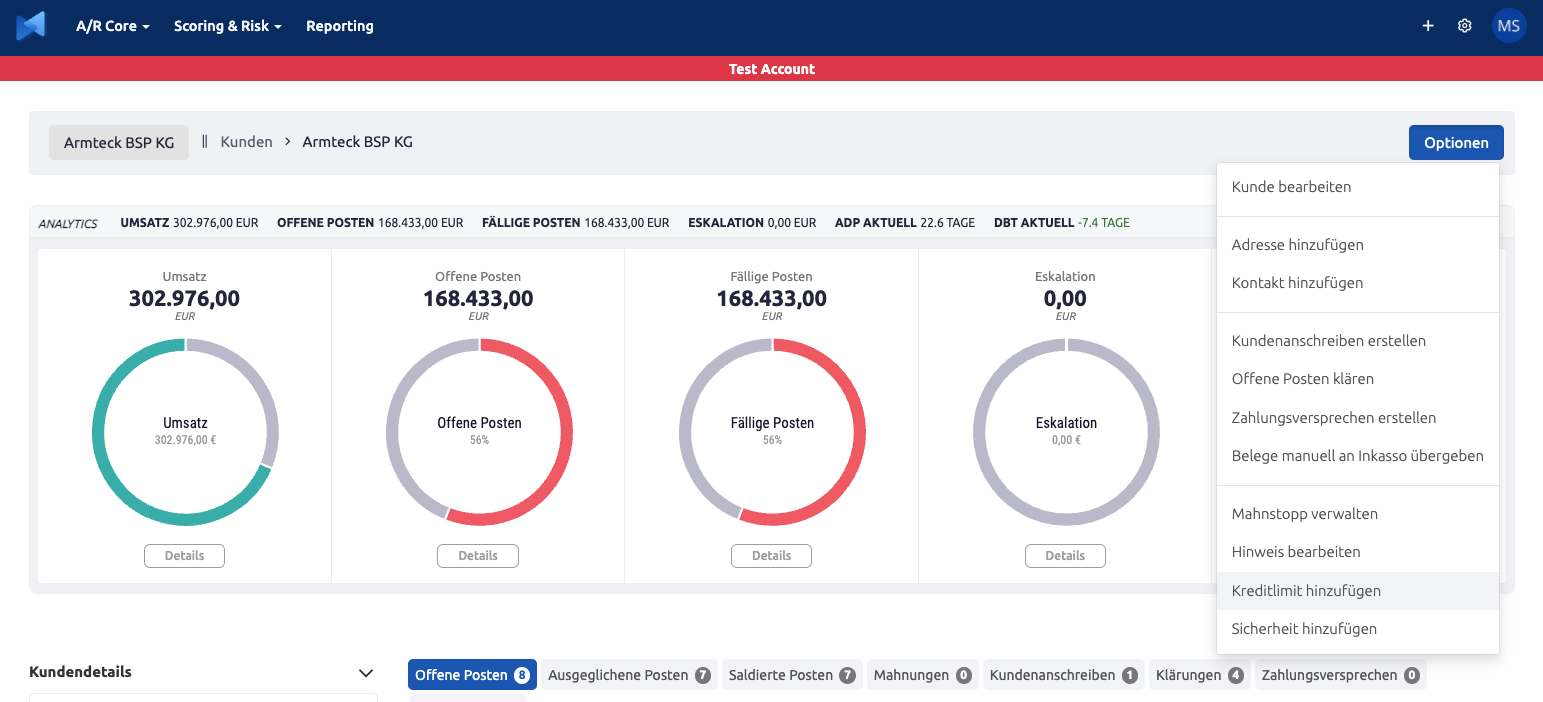Select Offene Posten klären option
The width and height of the screenshot is (1543, 702).
[x=1358, y=379]
